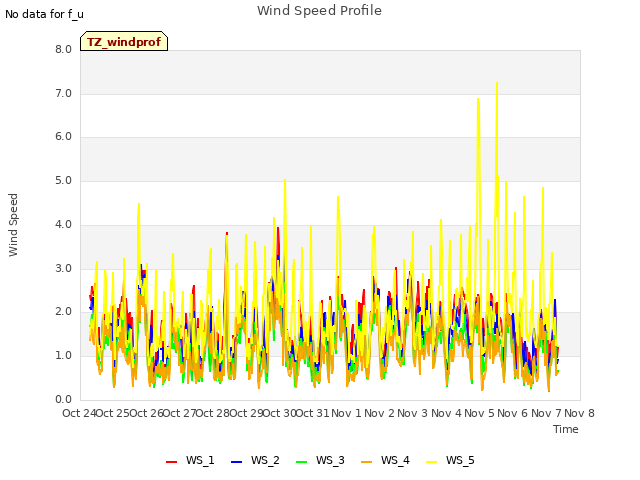Click the yellow WS_5 peak near 5.0 on Oct 30
This screenshot has height=480, width=640.
click(x=285, y=180)
